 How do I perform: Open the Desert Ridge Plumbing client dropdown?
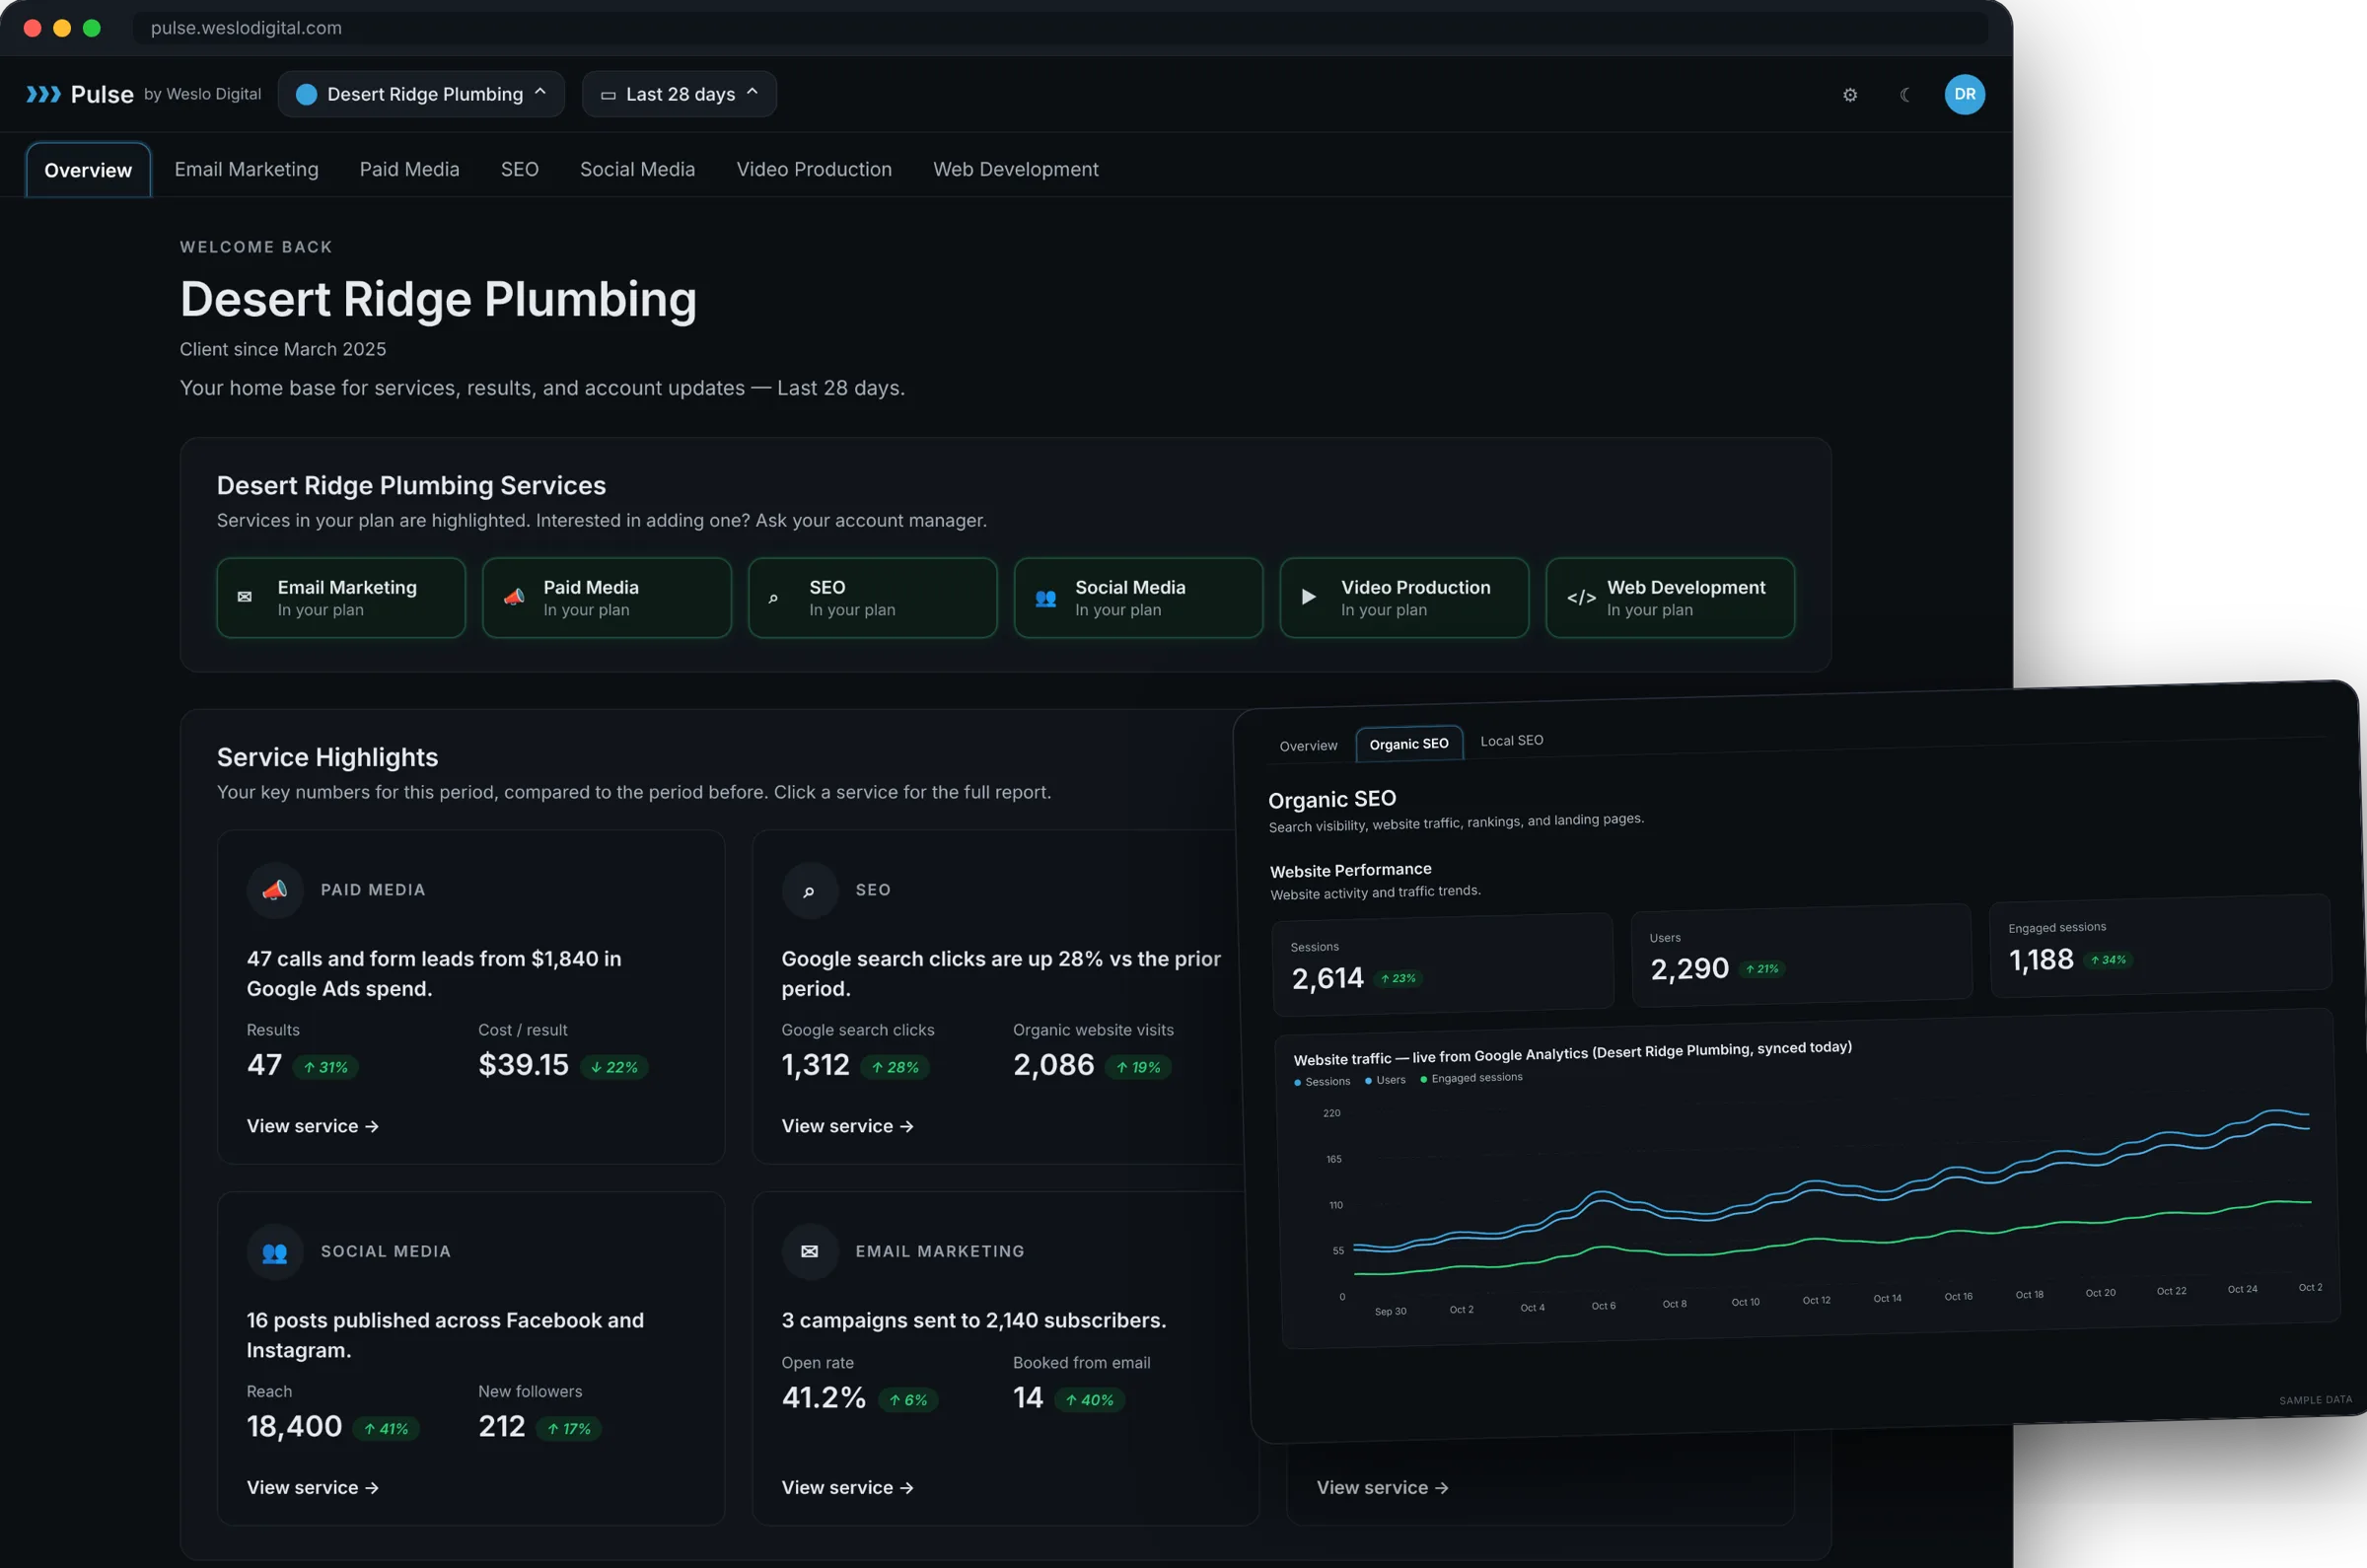pyautogui.click(x=421, y=94)
